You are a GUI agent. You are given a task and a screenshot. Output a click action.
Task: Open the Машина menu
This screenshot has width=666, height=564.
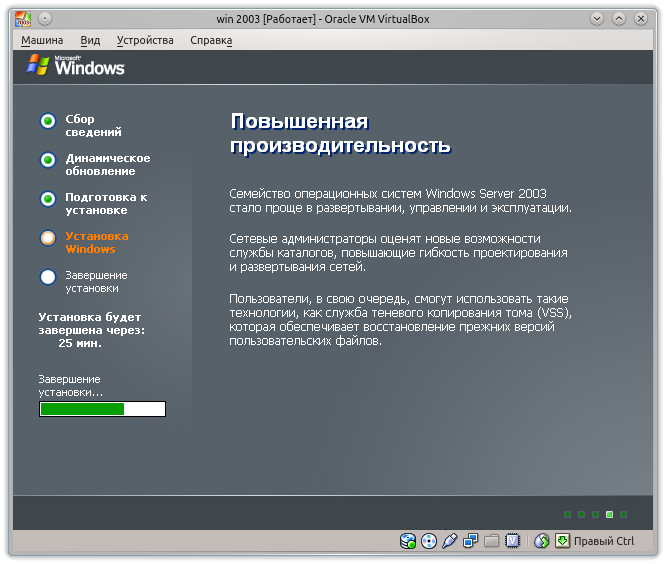(42, 40)
